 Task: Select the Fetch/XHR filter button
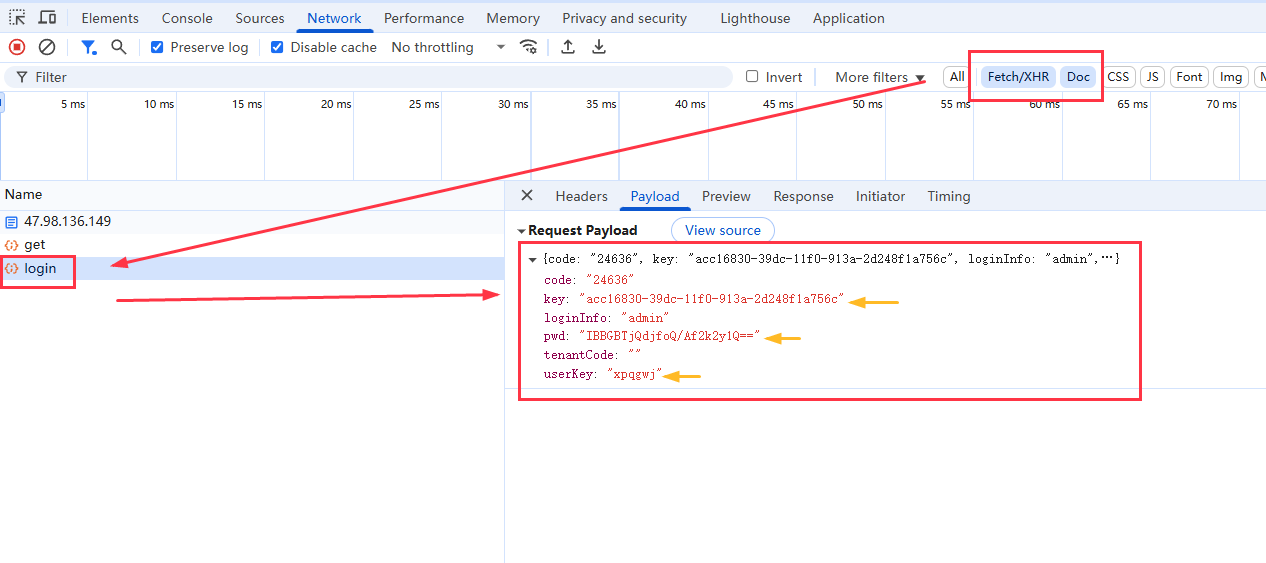pyautogui.click(x=1018, y=77)
